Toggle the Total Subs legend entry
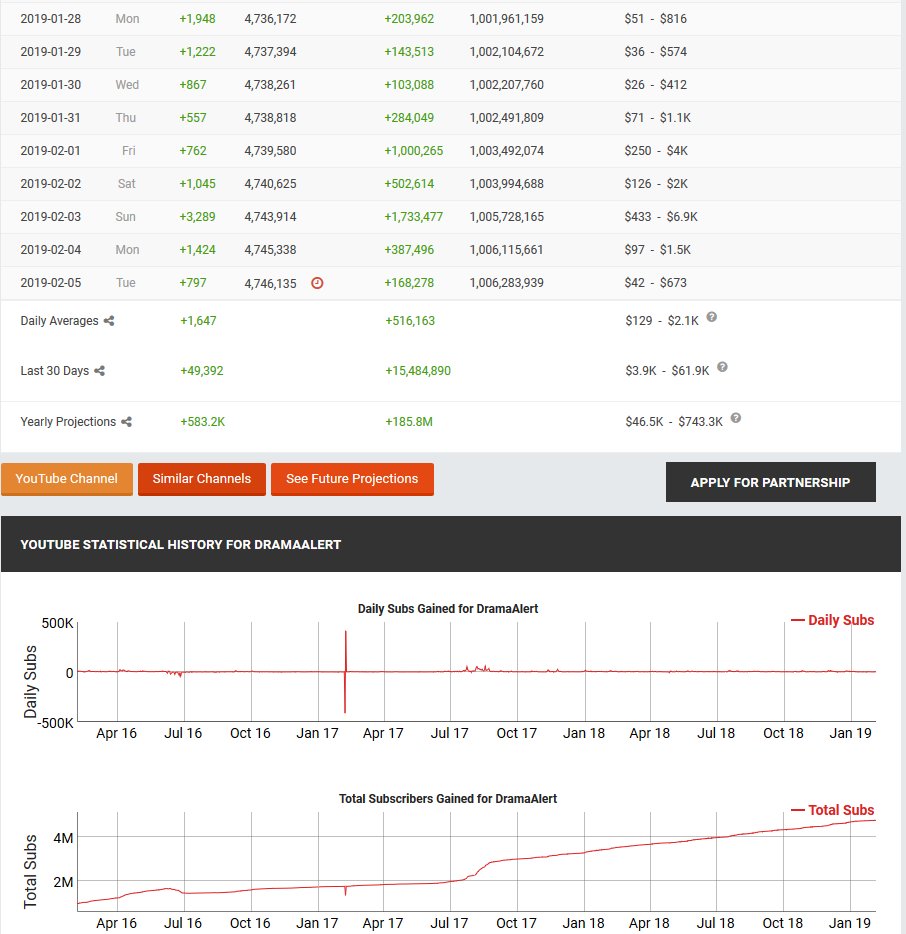The height and width of the screenshot is (934, 906). [833, 810]
